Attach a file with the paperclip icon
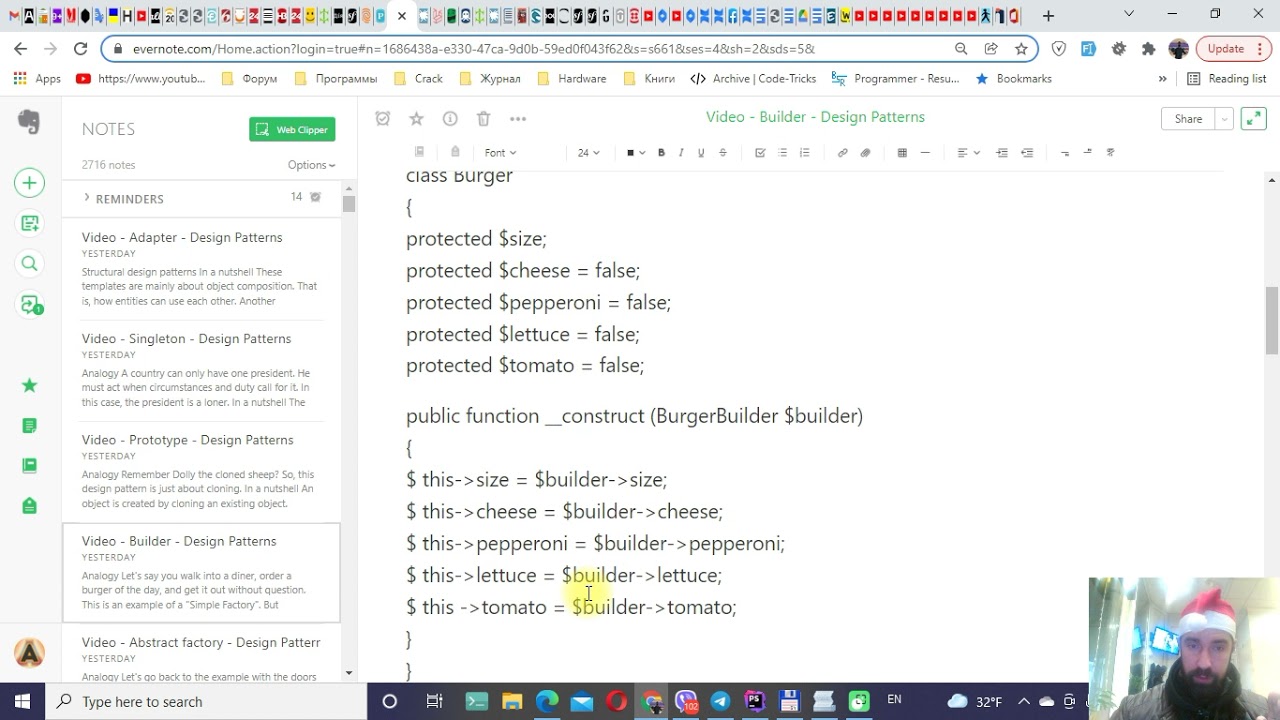 click(865, 153)
